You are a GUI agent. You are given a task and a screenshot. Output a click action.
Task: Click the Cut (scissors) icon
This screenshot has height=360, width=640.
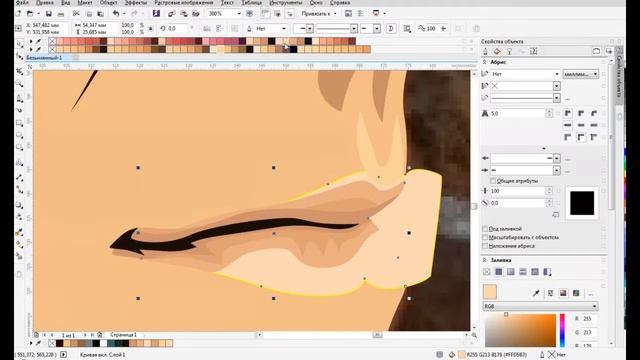pos(76,13)
